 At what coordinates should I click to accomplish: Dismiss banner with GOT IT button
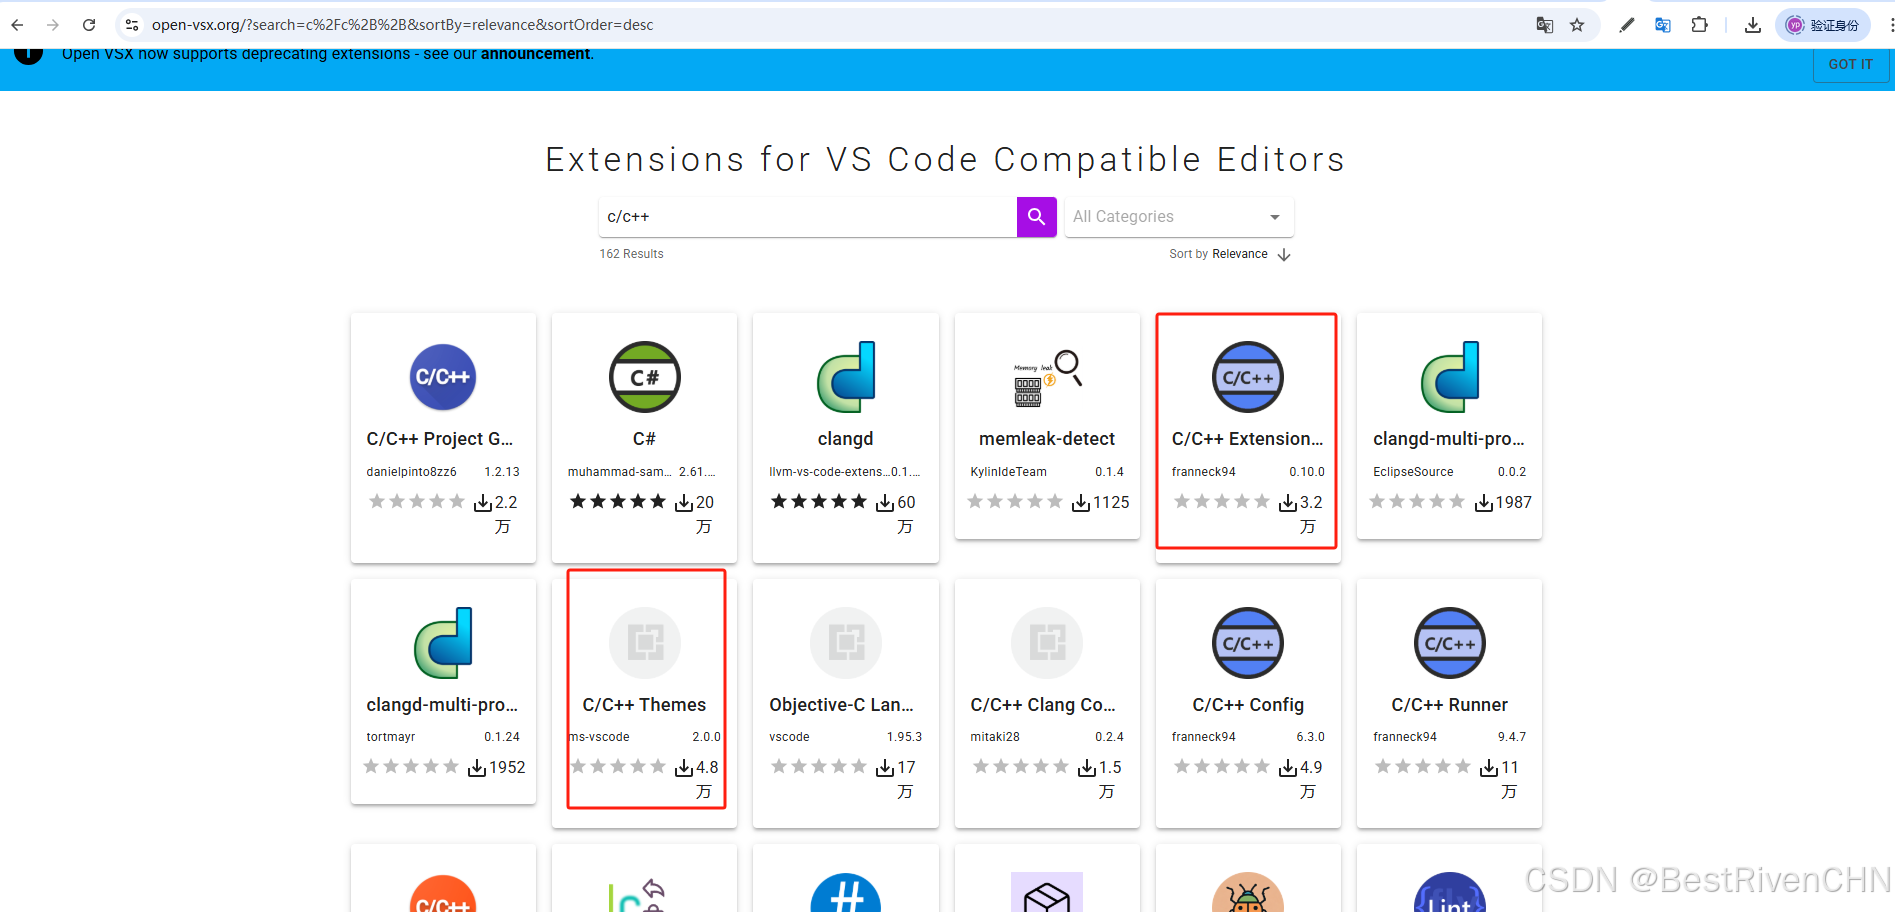1851,64
